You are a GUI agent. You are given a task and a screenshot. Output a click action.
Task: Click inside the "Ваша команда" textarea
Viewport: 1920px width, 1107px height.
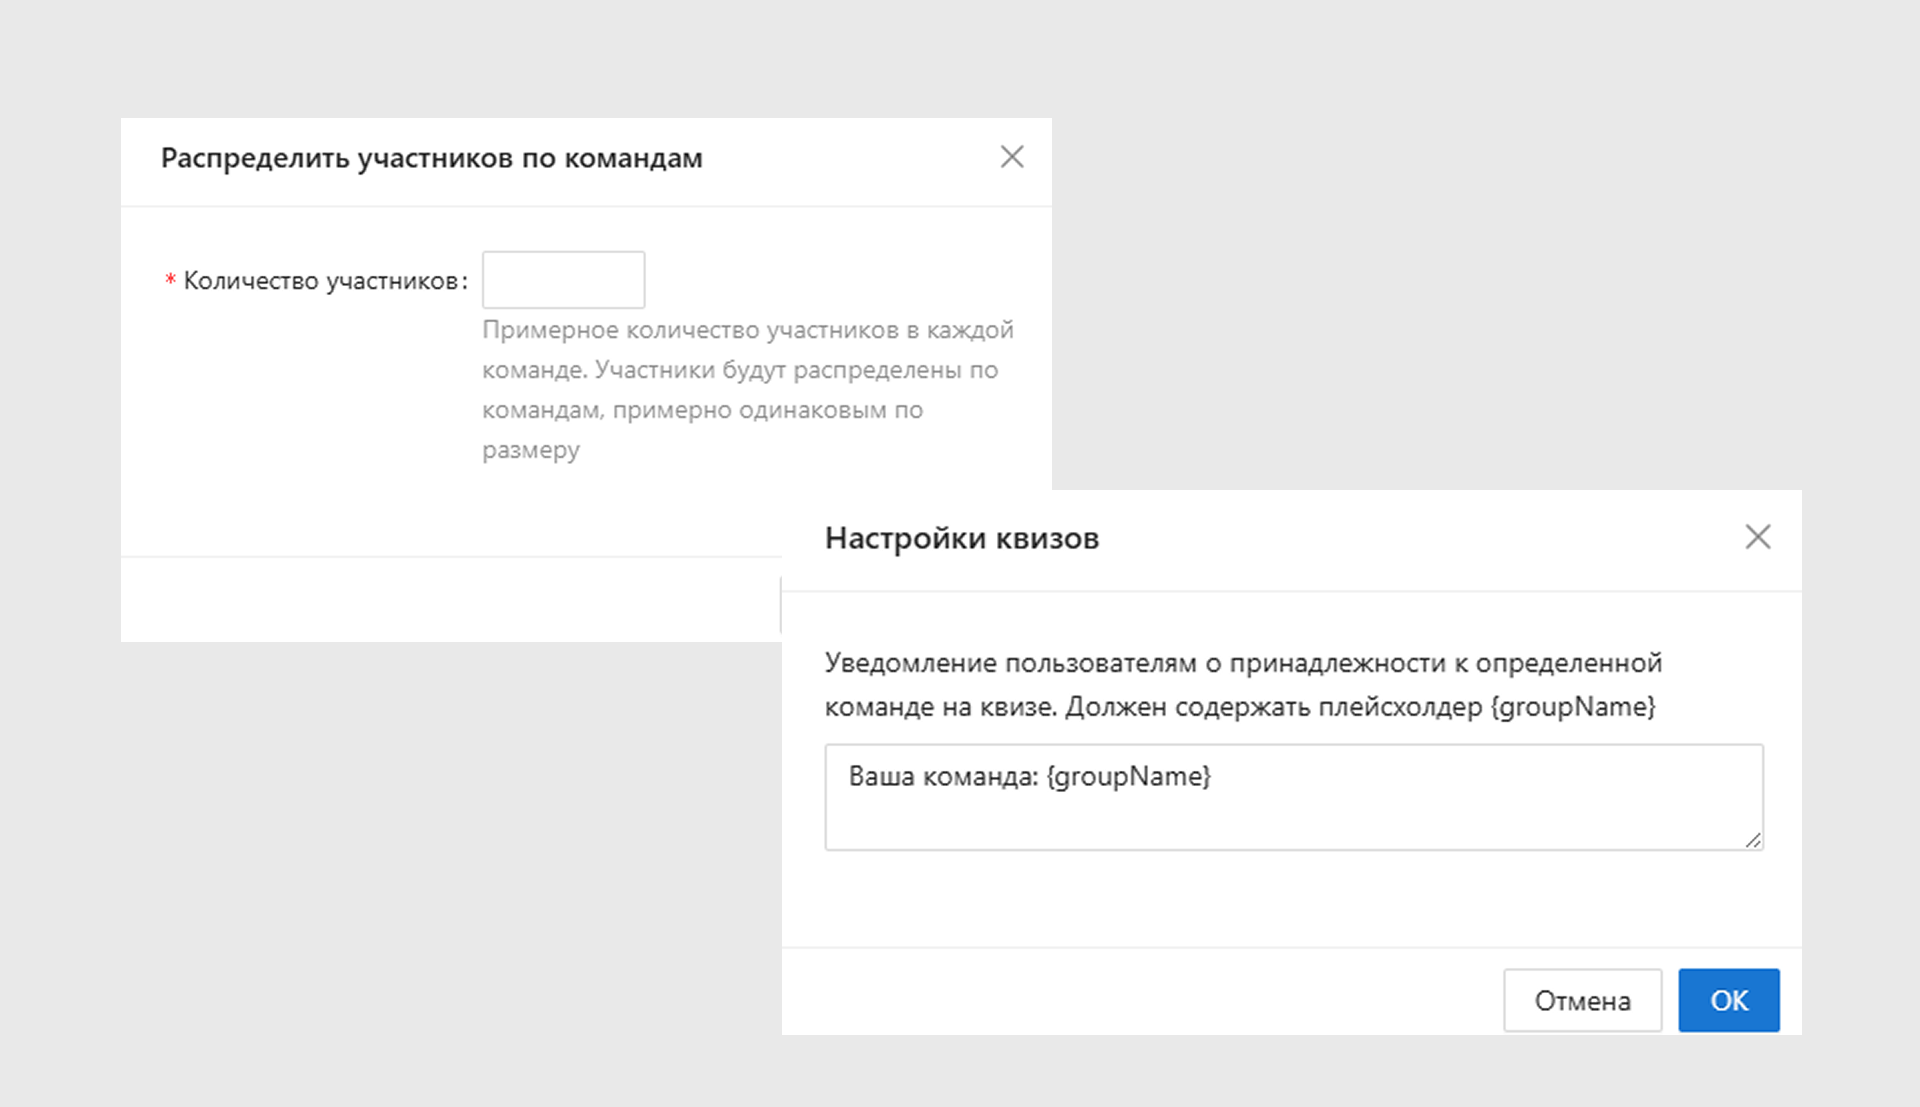[1293, 815]
